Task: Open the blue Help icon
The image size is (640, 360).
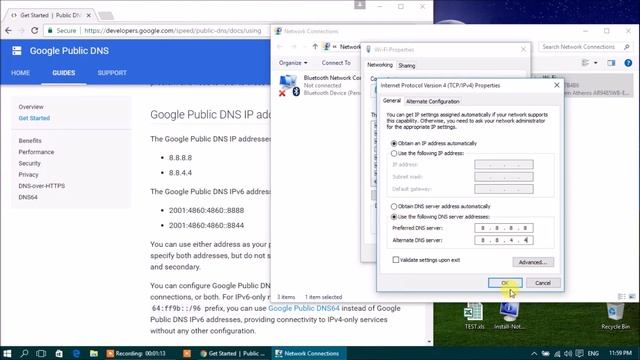Action: [628, 63]
